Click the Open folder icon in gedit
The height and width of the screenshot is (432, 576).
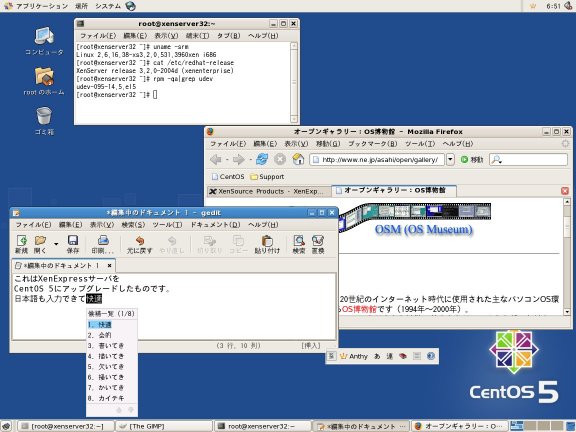click(40, 244)
